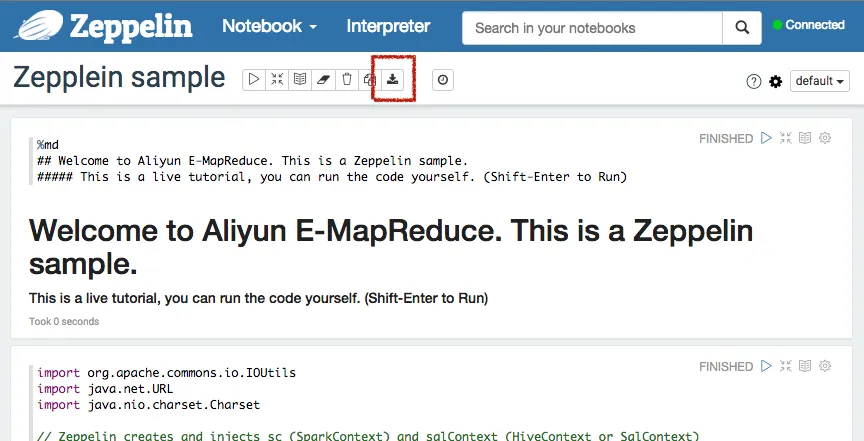Click the Zepplein sample notebook title
Screen dimensions: 864x441
pyautogui.click(x=120, y=77)
